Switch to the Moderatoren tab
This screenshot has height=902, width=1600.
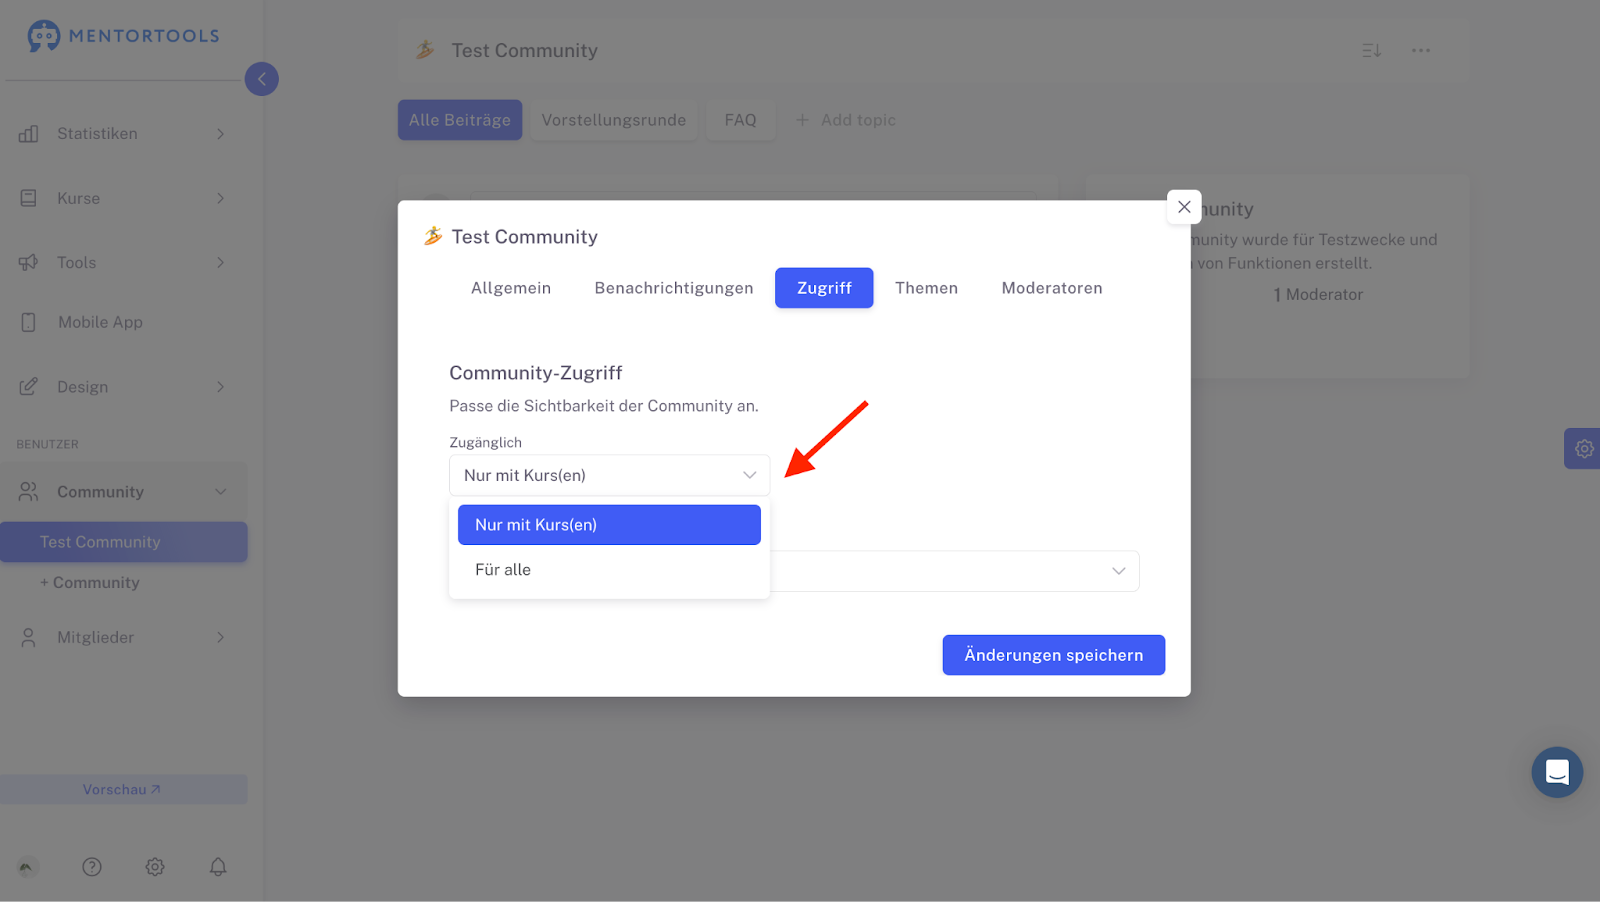pyautogui.click(x=1052, y=288)
